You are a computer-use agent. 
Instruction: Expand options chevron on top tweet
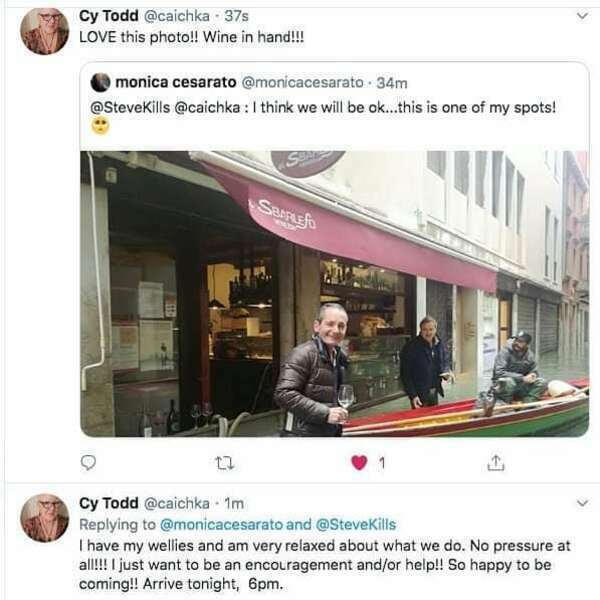click(582, 16)
